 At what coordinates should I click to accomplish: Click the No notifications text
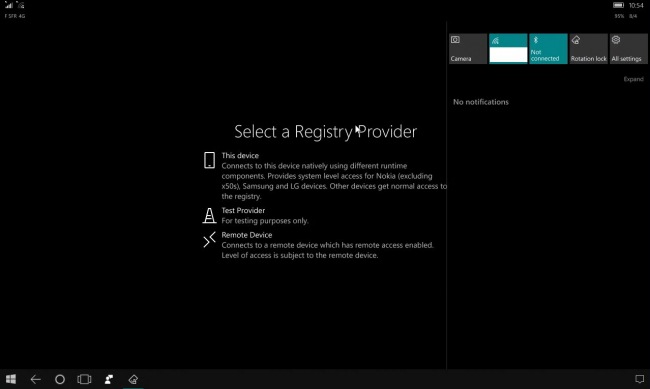pos(481,102)
